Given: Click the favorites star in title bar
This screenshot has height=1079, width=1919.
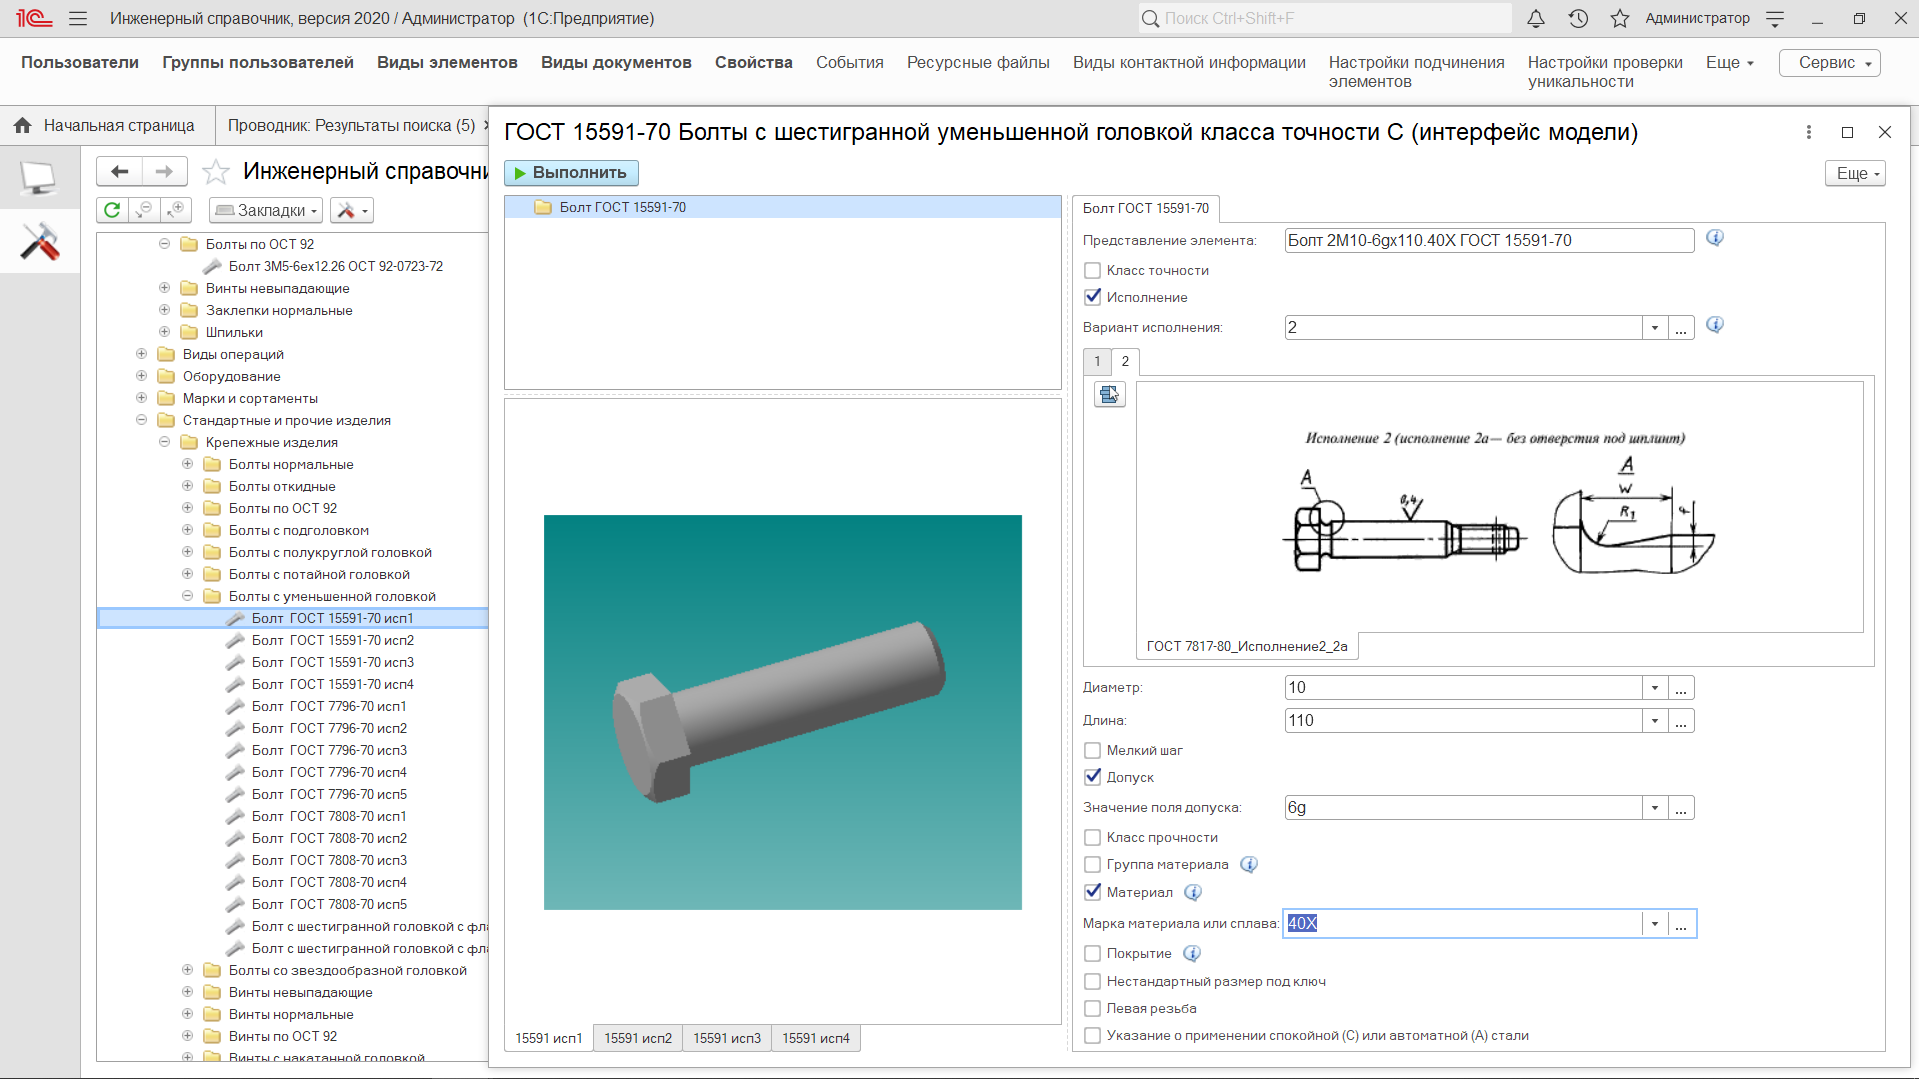Looking at the screenshot, I should [x=1620, y=18].
